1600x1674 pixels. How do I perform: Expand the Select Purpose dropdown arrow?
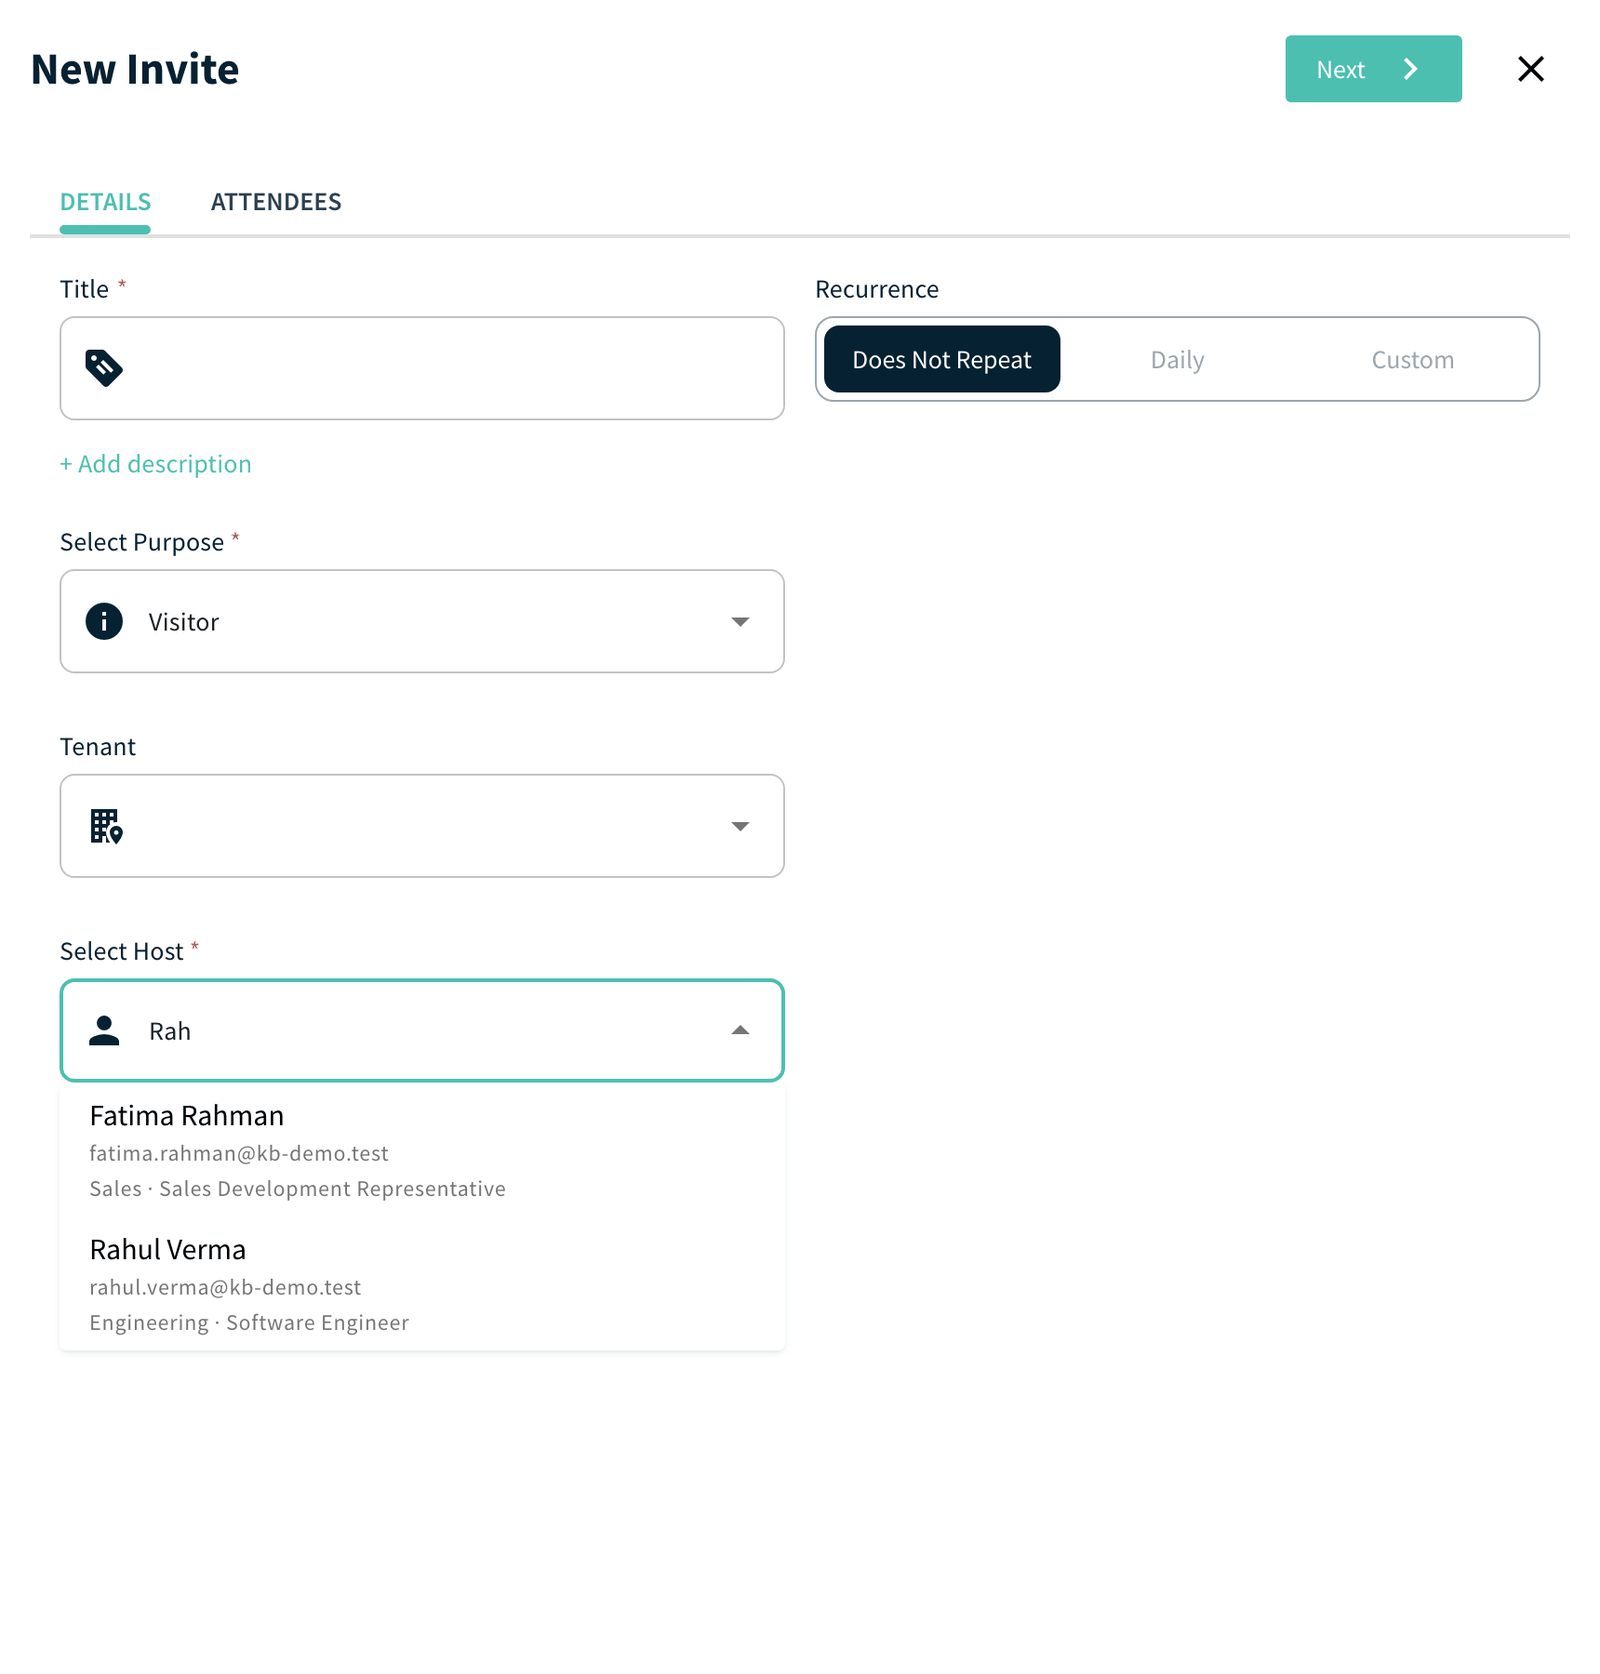[x=740, y=622]
